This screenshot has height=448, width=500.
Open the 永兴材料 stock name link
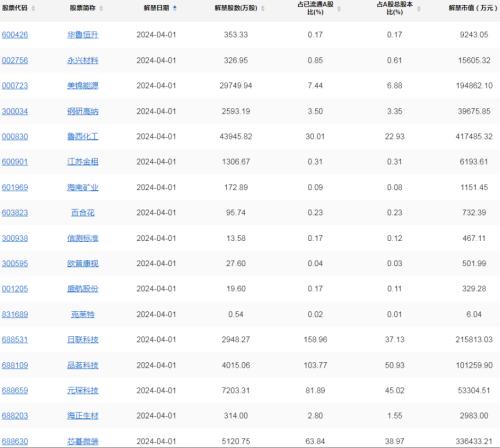(x=83, y=60)
